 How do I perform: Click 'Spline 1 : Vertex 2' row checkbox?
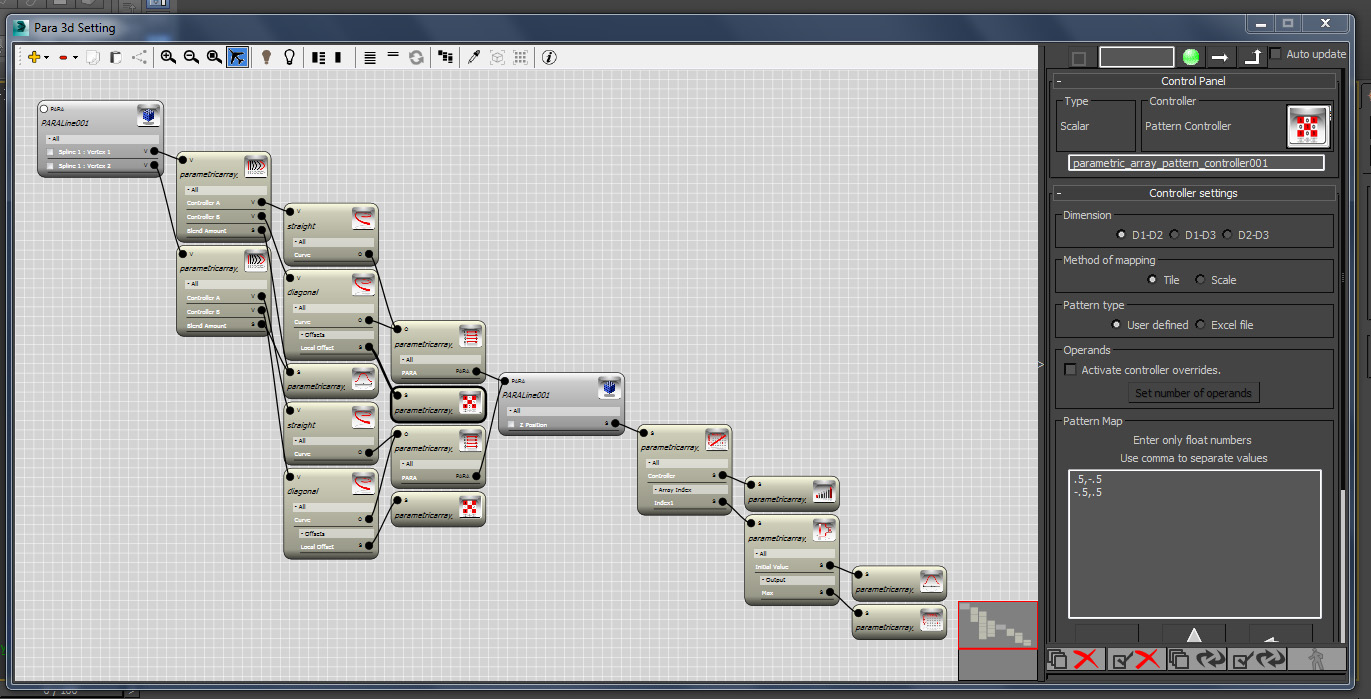coord(50,166)
